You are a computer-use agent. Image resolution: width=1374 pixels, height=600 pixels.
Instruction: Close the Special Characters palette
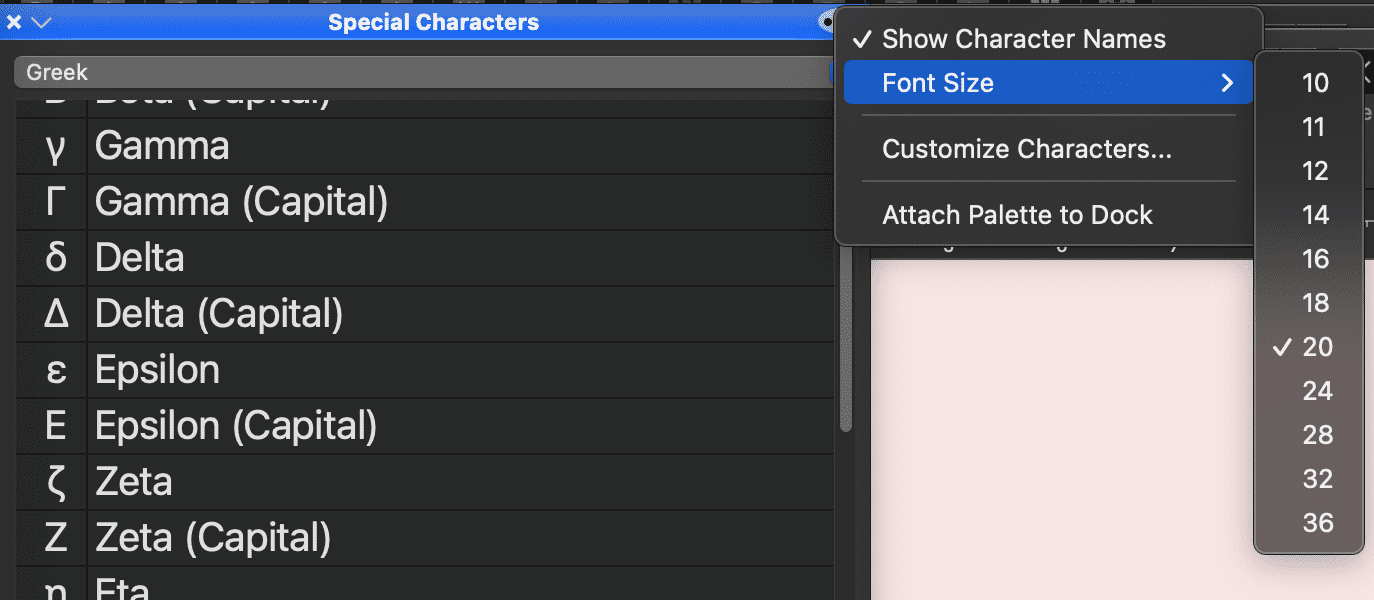pos(14,22)
